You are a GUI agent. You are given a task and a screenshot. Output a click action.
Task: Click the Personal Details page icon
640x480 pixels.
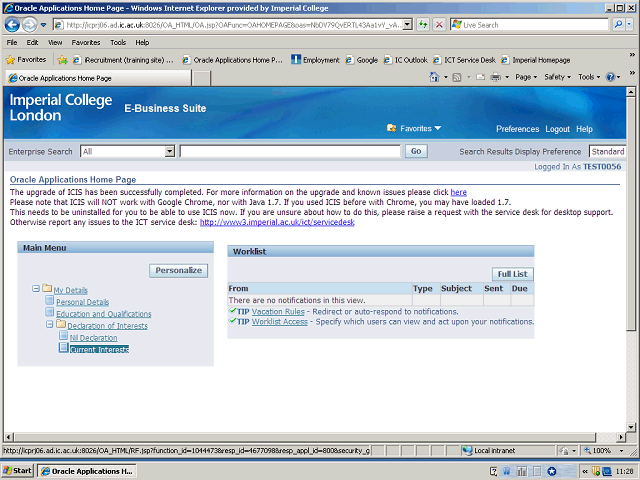(50, 301)
